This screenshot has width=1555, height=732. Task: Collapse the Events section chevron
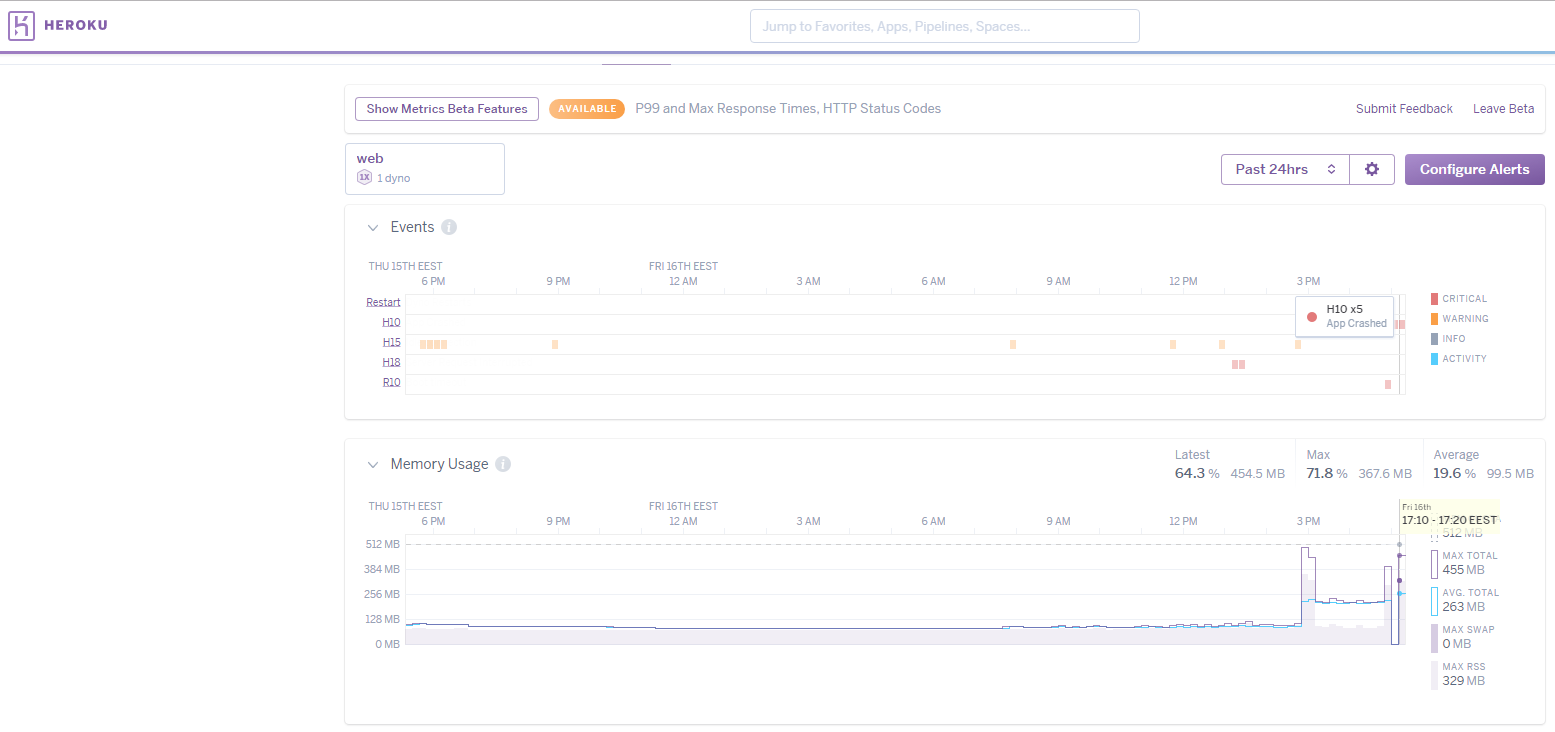tap(372, 227)
